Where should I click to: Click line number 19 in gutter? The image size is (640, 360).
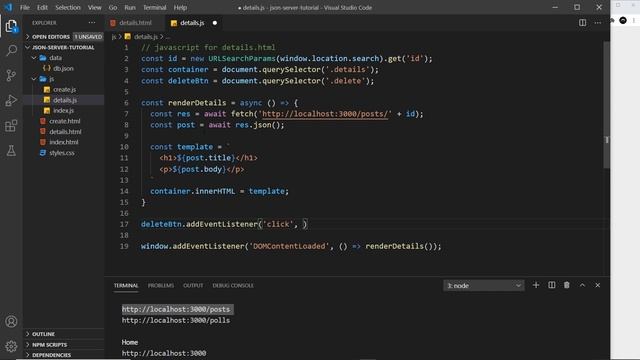(124, 246)
